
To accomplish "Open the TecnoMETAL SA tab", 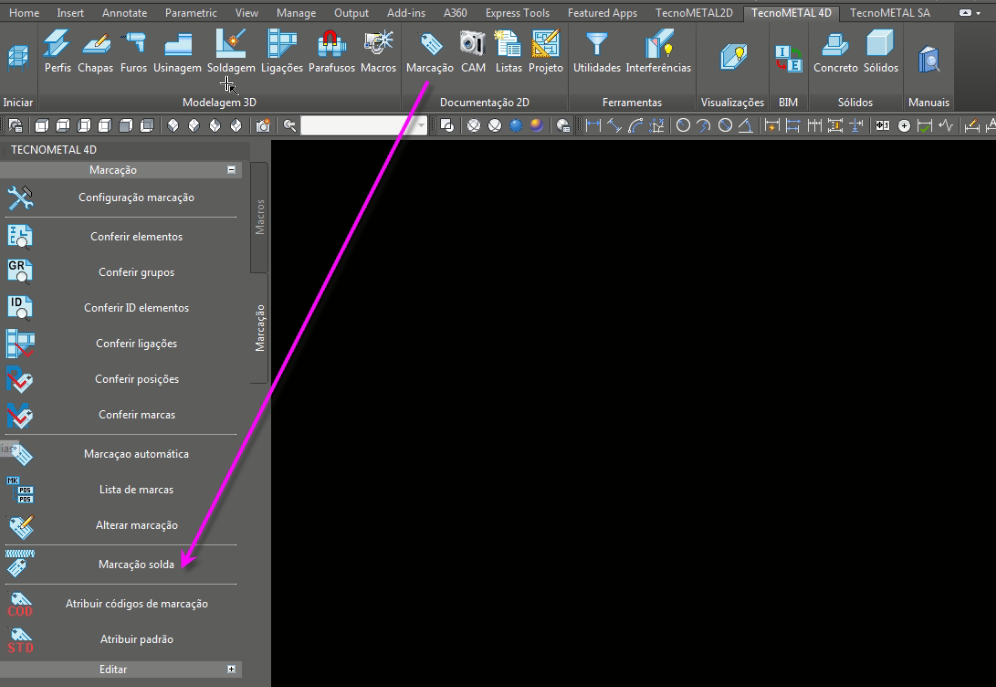I will click(x=889, y=13).
